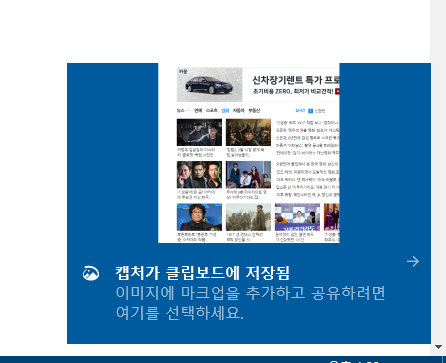Click the right arrow icon on the notification
446x363 pixels.
(x=413, y=262)
